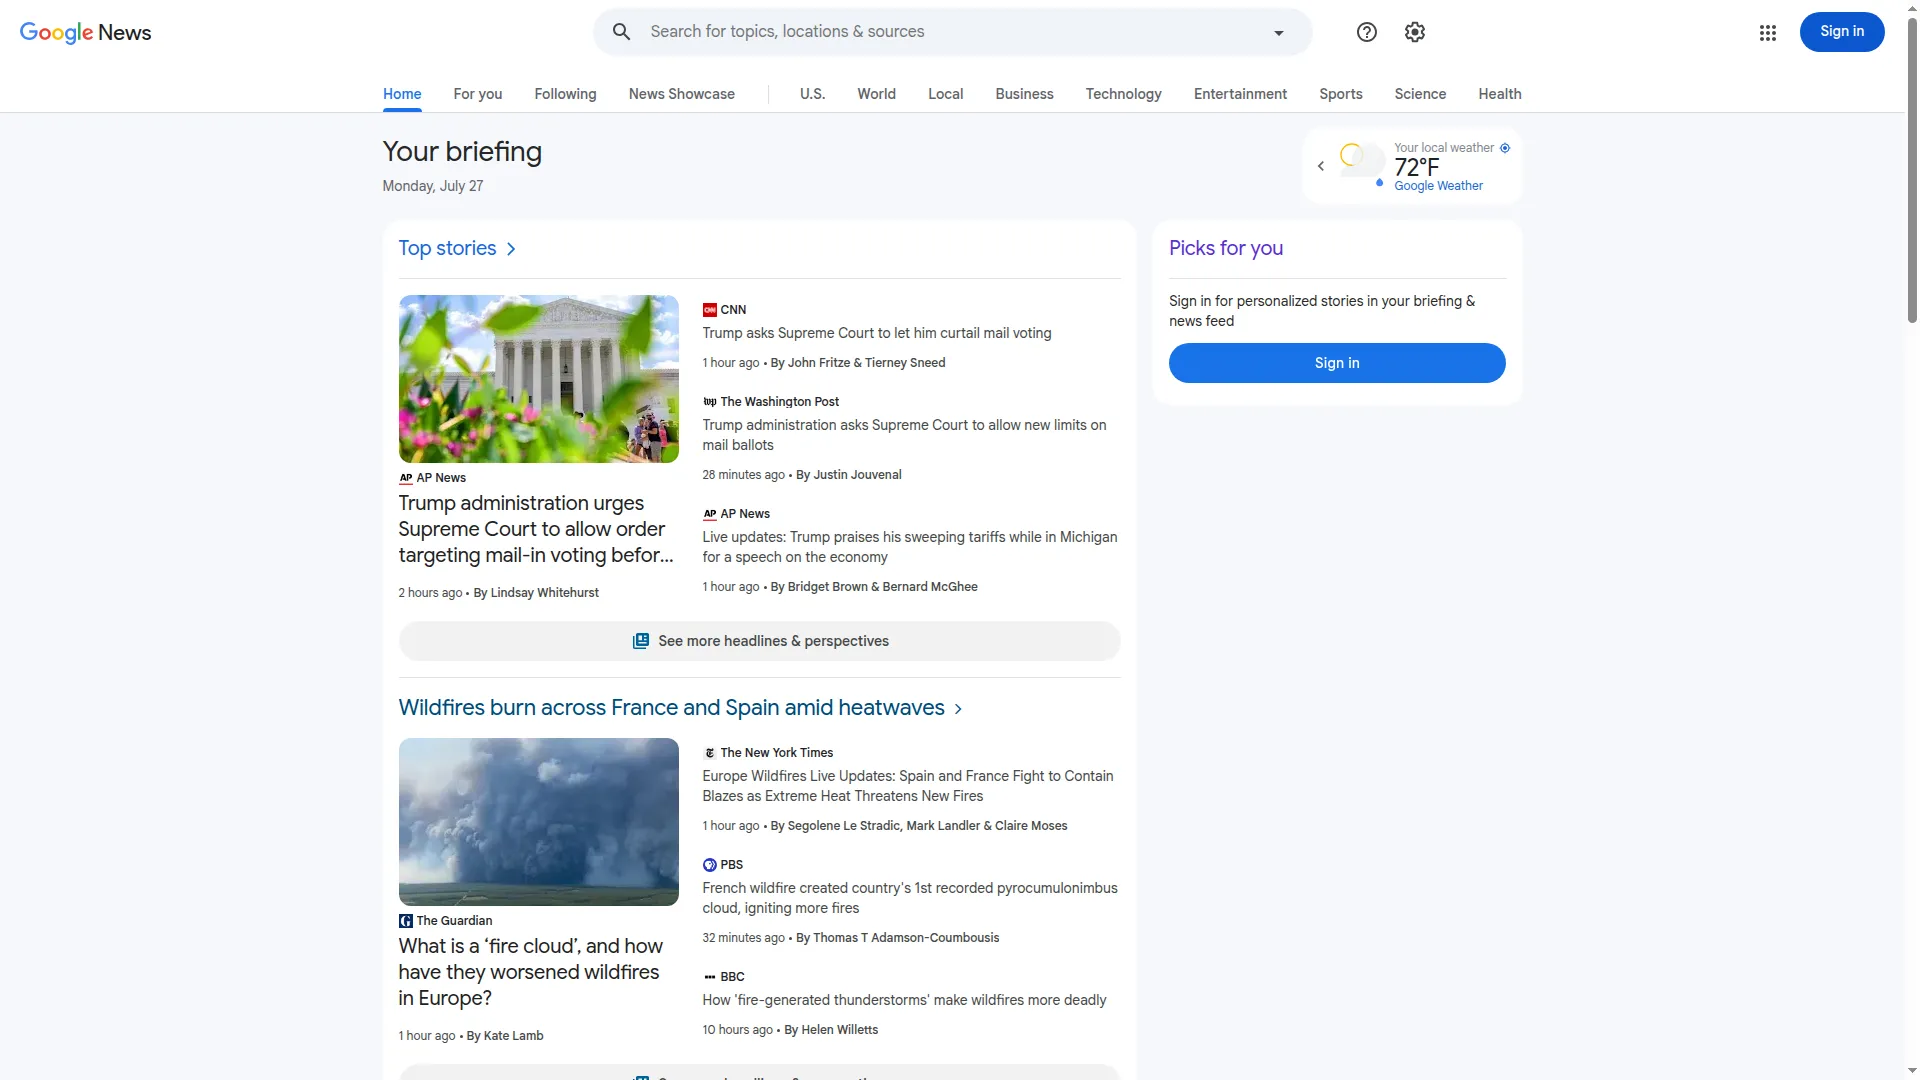Click byline By Lindsay Whitehurst
The image size is (1920, 1080).
tap(536, 593)
